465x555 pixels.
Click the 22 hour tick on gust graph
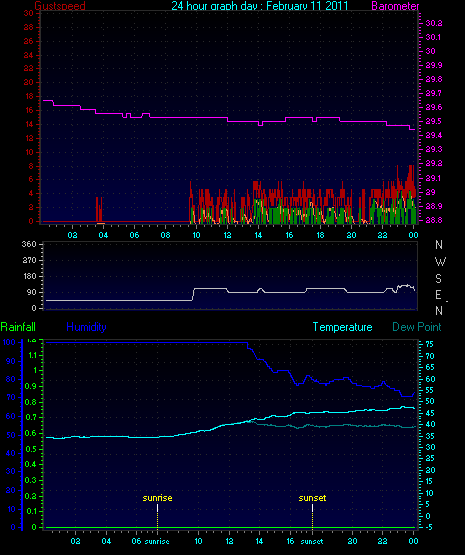[382, 235]
